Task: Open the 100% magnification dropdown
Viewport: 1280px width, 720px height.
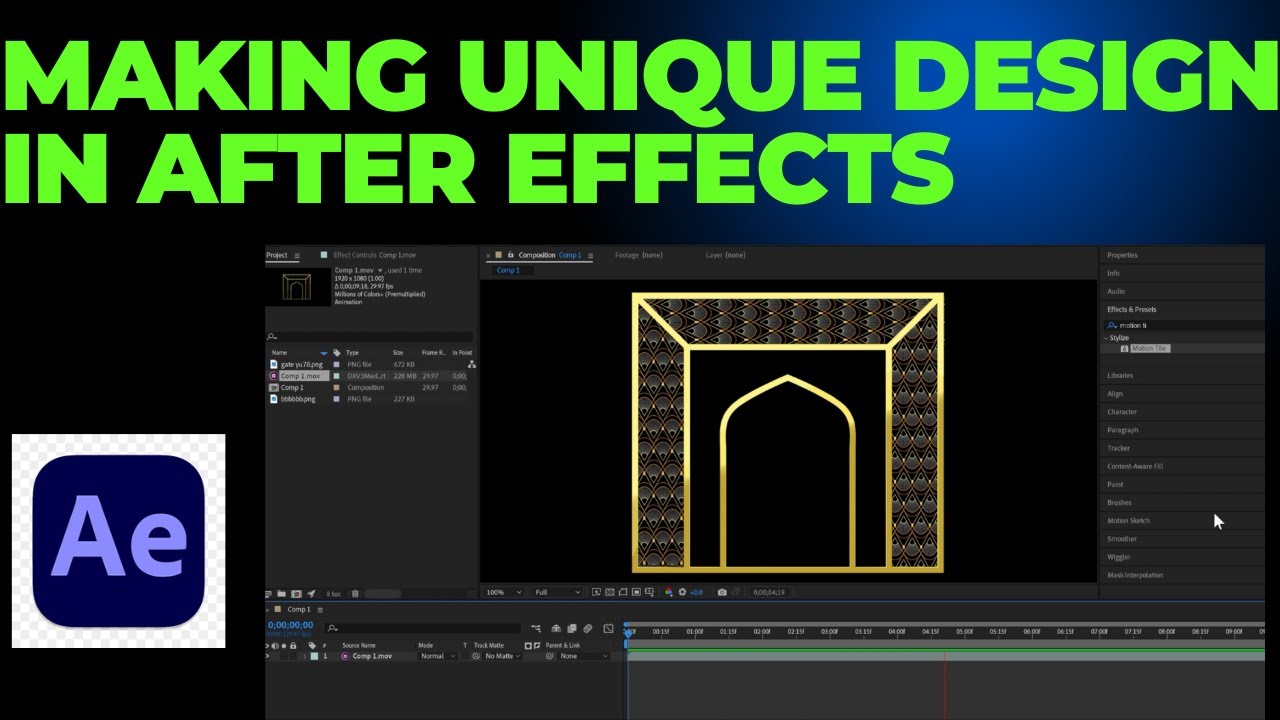Action: (x=504, y=592)
